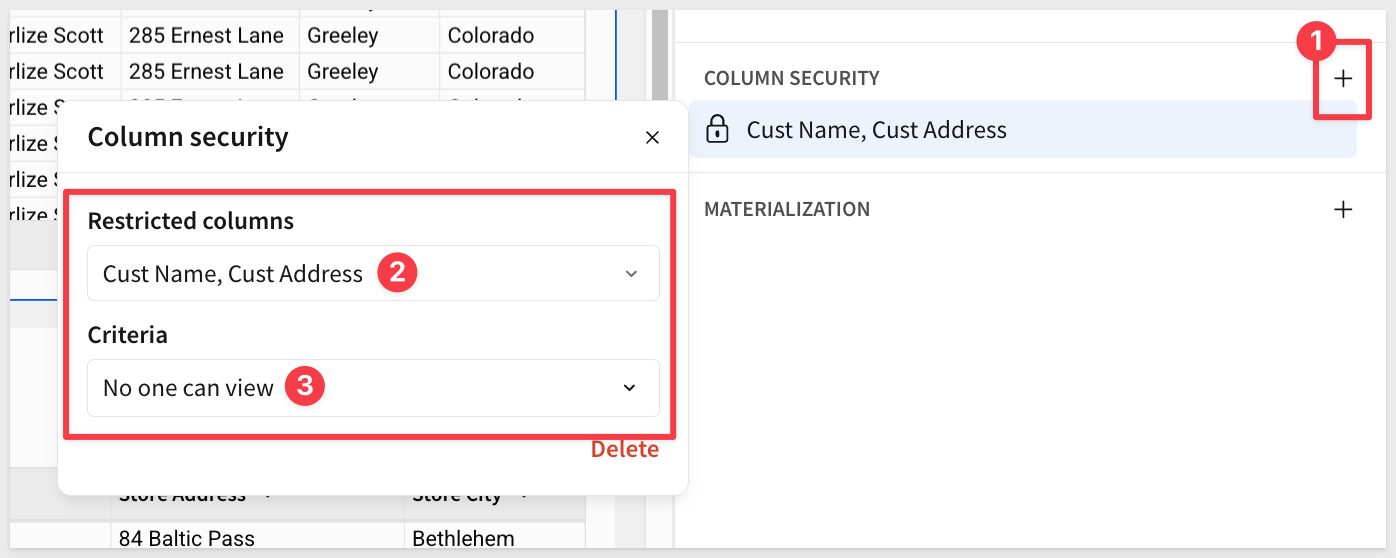Click the upper Greeley cell

343,36
